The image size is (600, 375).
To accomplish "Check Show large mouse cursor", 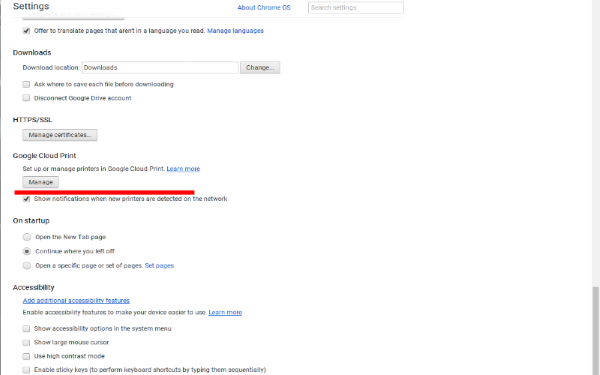I will pos(26,342).
